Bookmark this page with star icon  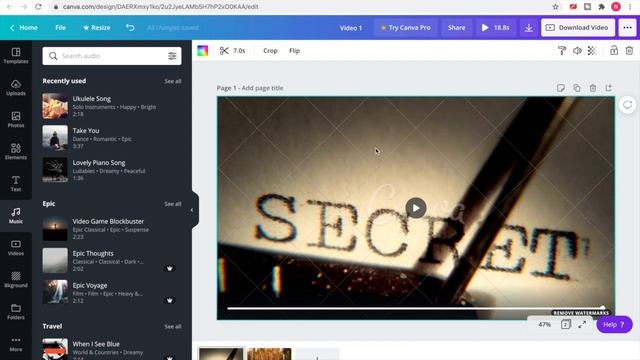[x=556, y=7]
